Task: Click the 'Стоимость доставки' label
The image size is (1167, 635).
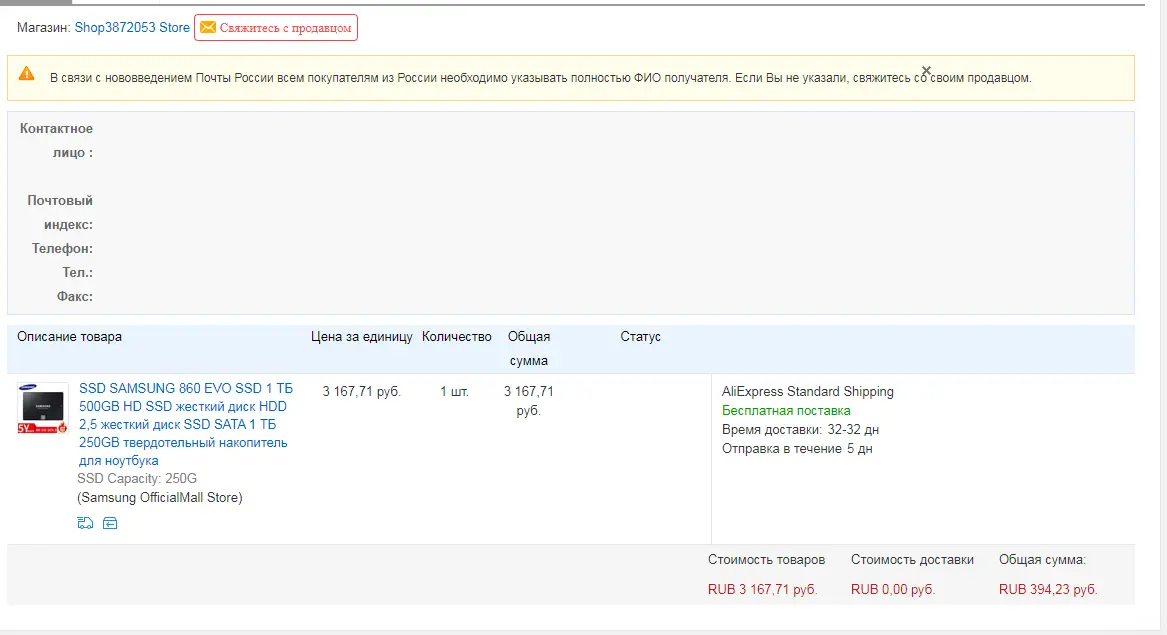Action: 912,560
